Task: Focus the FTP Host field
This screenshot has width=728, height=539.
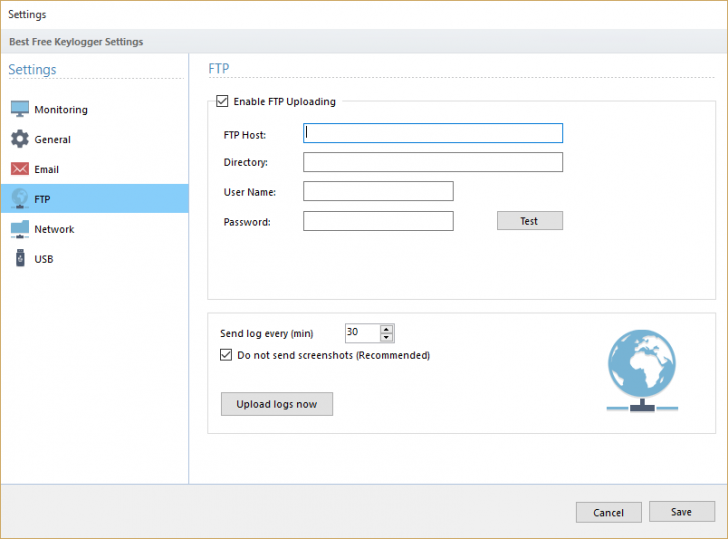Action: (x=433, y=133)
